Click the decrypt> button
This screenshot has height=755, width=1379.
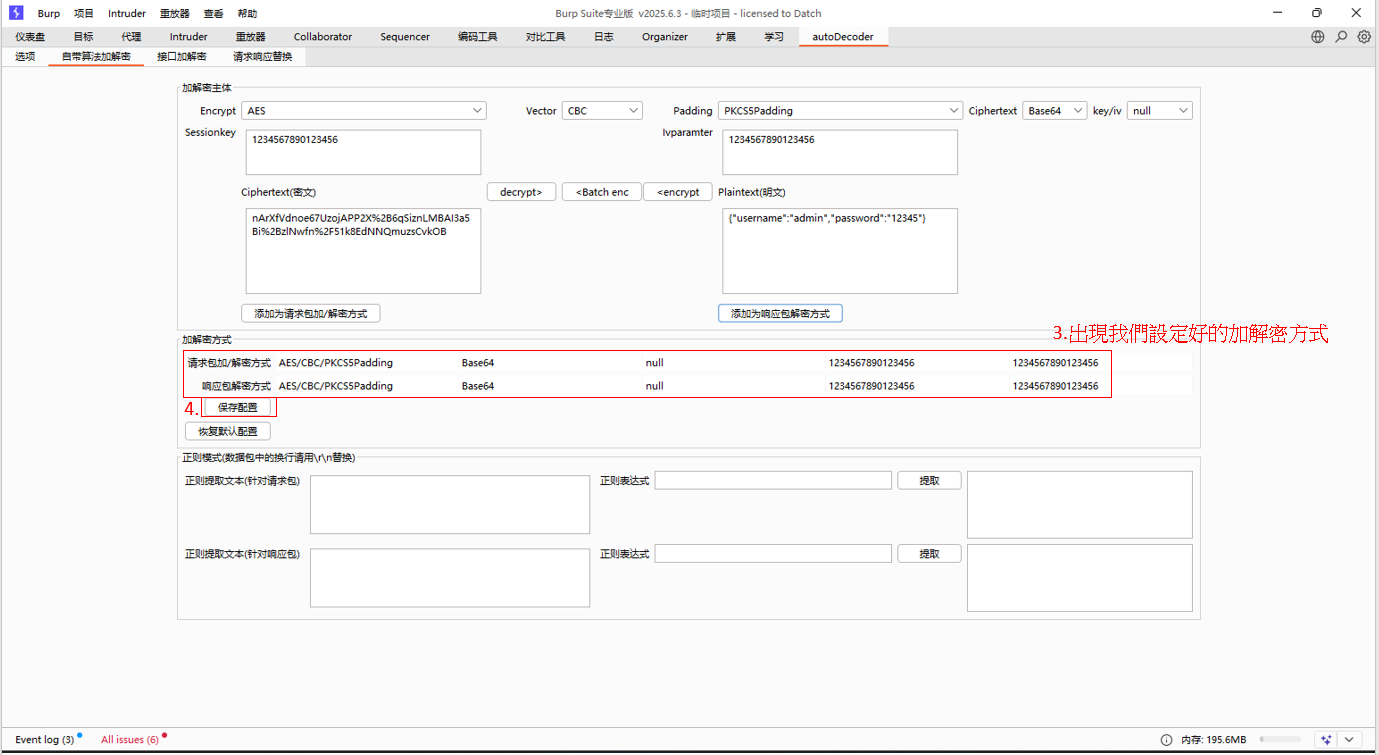point(521,192)
